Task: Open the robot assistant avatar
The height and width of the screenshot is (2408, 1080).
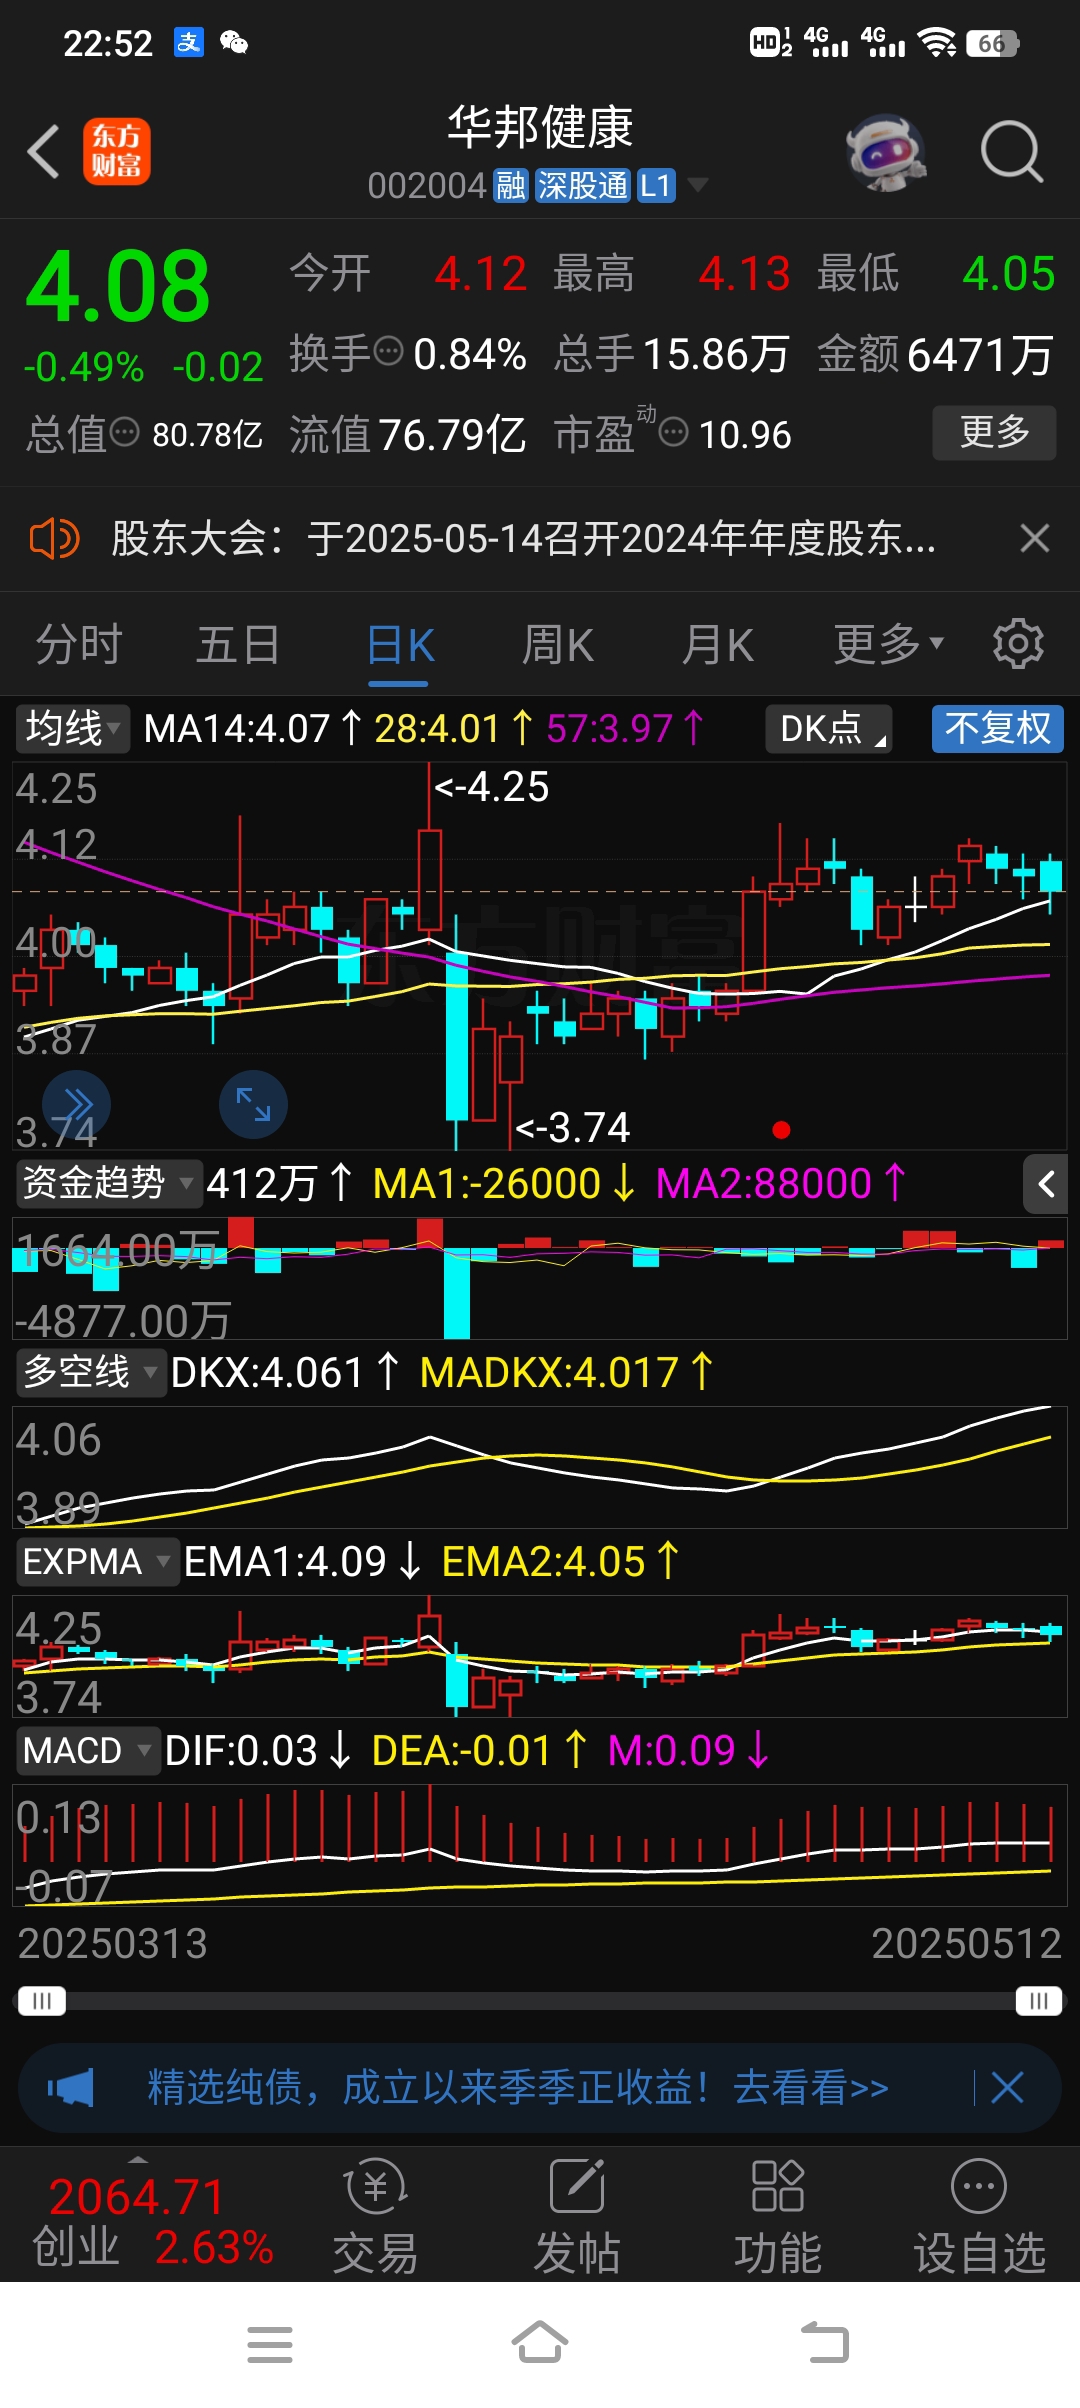Action: click(886, 152)
